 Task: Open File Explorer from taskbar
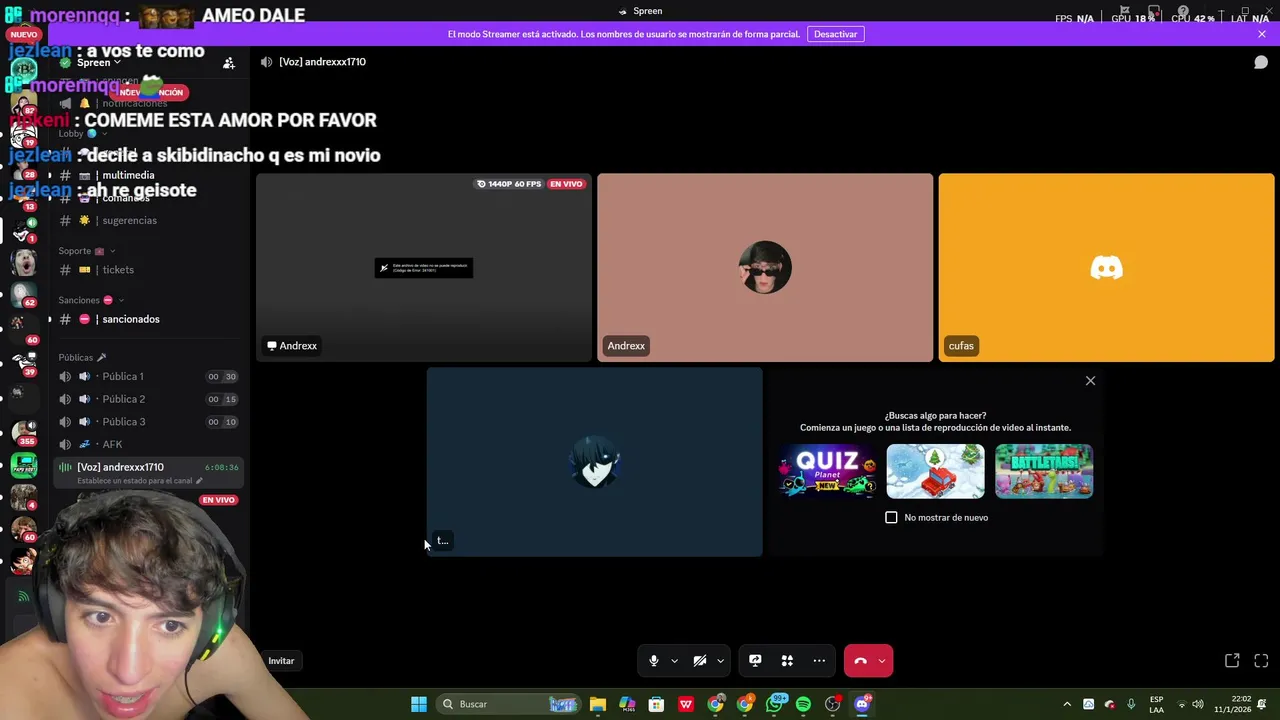coord(598,704)
